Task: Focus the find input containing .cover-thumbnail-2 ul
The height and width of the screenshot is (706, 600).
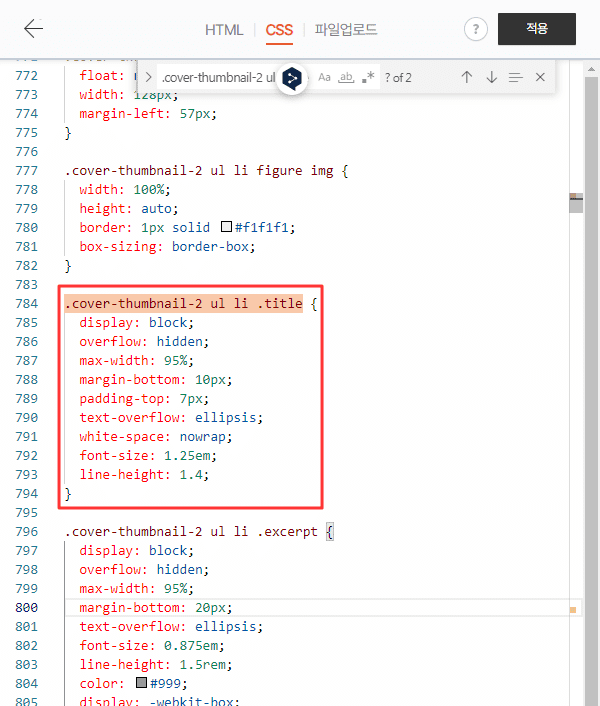Action: pyautogui.click(x=218, y=77)
